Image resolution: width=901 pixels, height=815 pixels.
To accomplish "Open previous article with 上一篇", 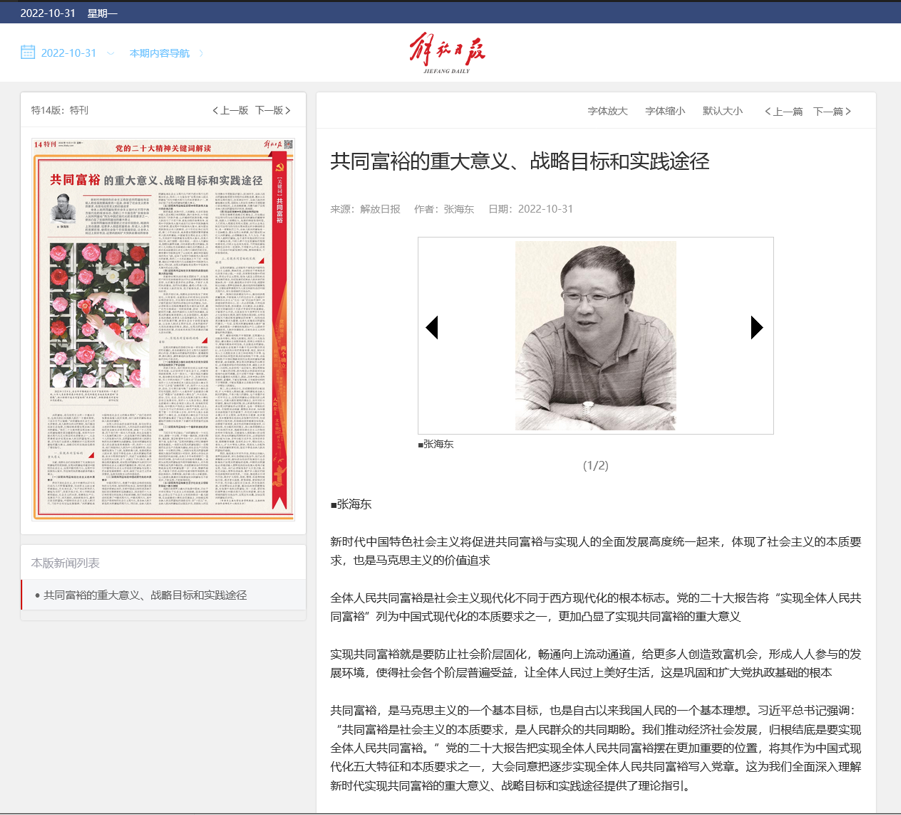I will click(x=783, y=111).
